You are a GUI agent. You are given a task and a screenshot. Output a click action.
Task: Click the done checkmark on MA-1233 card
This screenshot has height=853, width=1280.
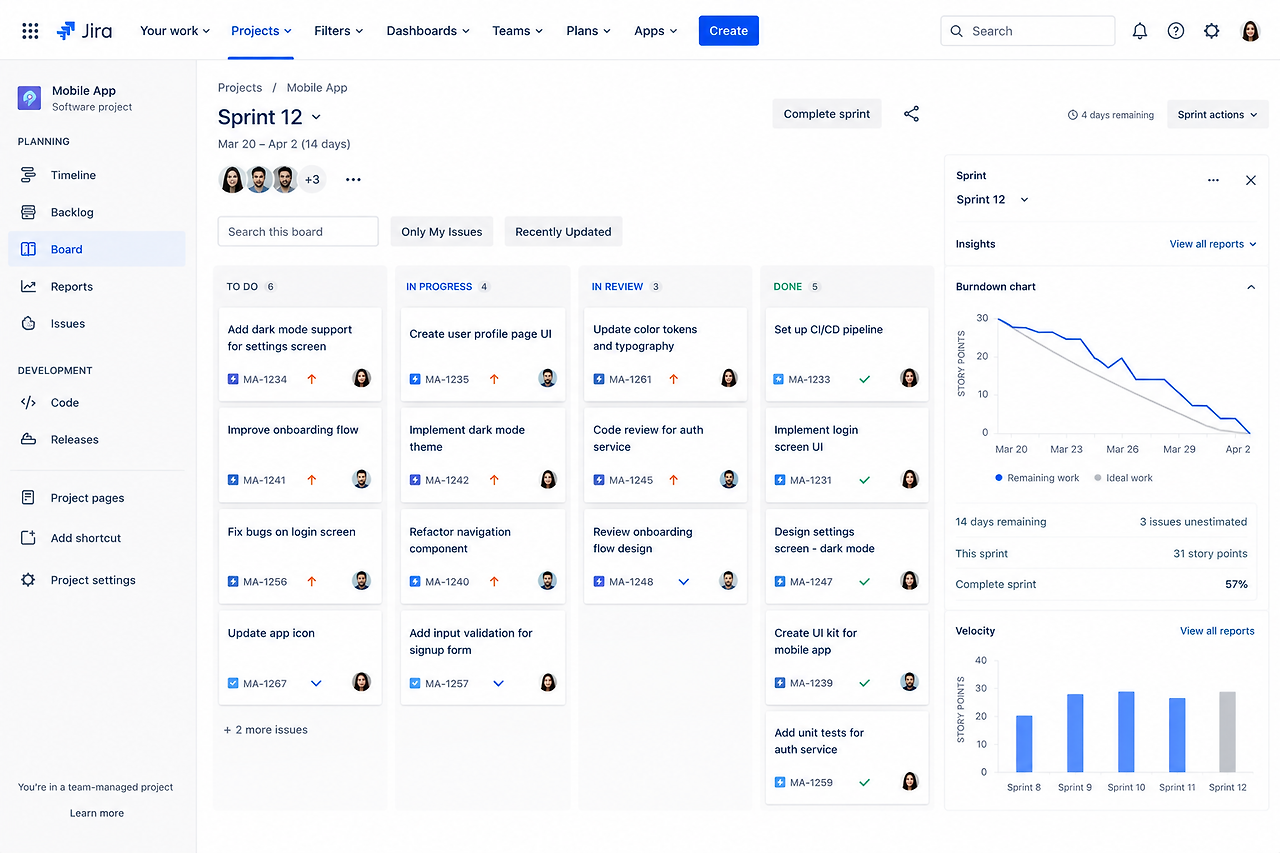tap(865, 379)
